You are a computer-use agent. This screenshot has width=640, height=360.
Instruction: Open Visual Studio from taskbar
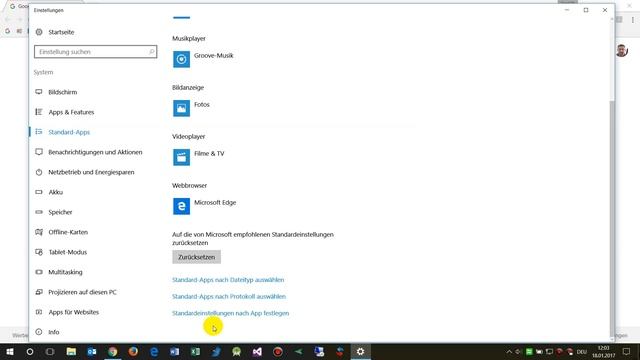257,351
